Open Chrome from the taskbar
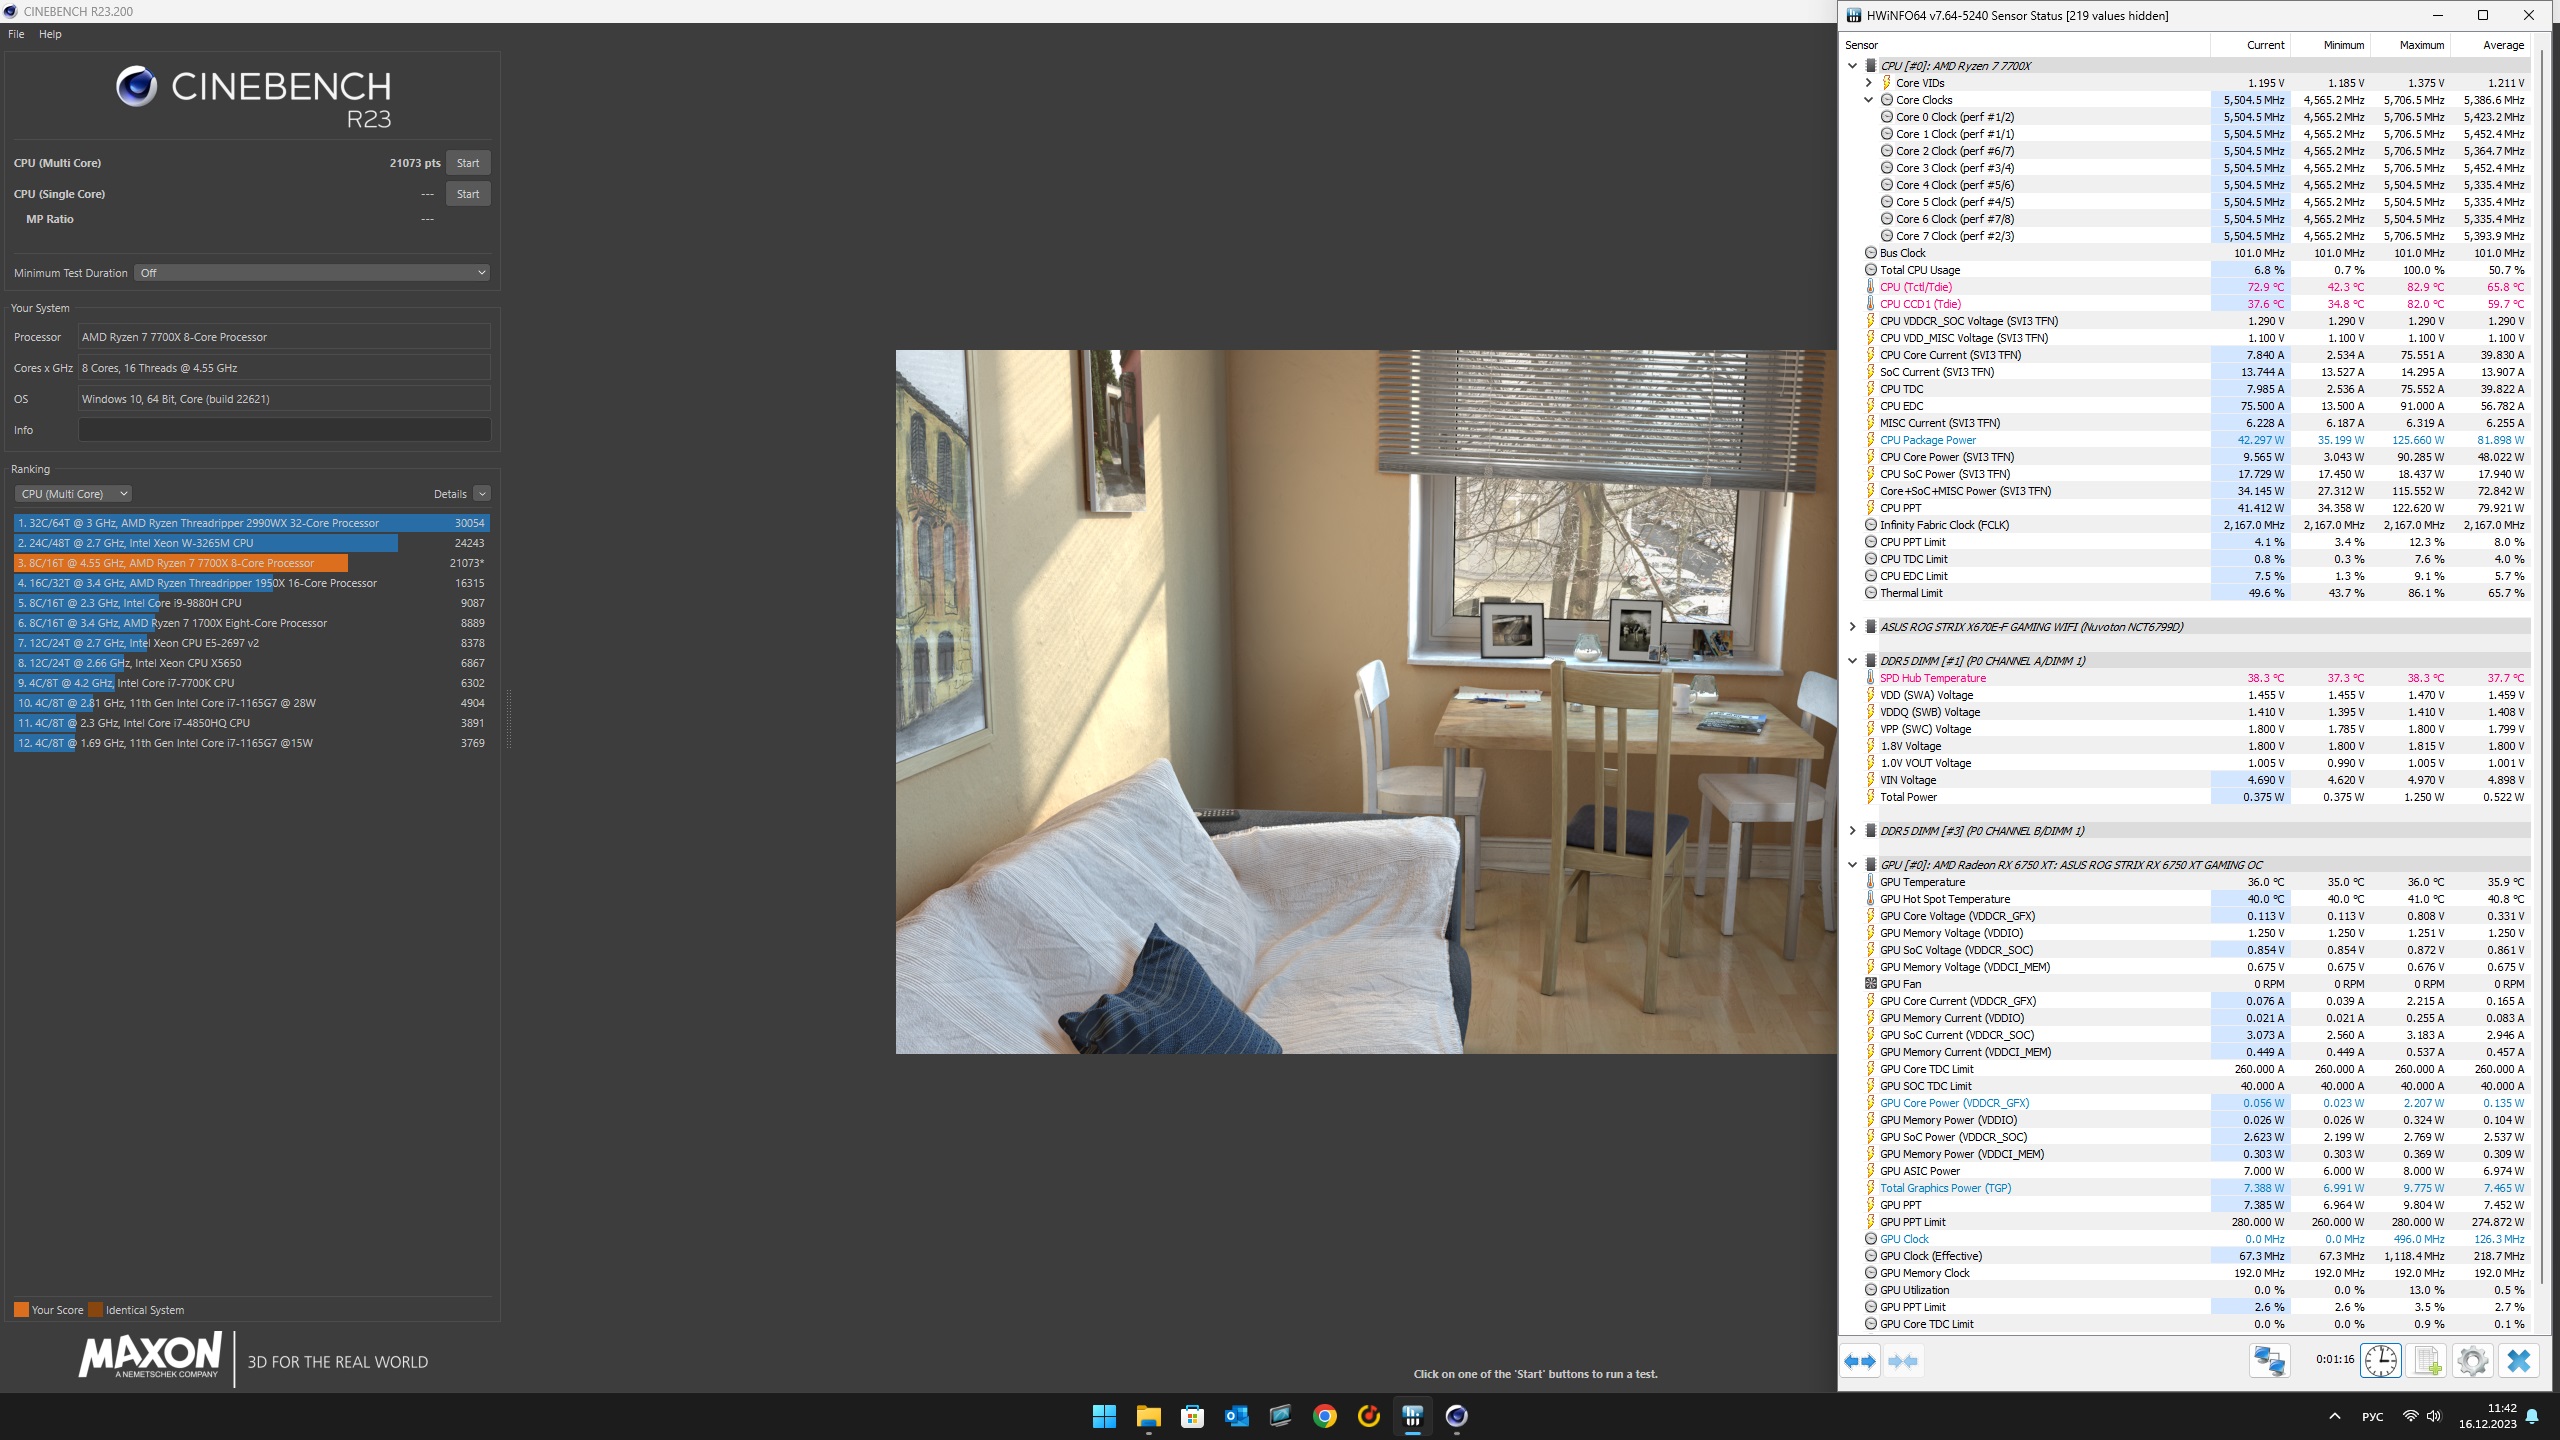The width and height of the screenshot is (2560, 1440). (x=1324, y=1416)
